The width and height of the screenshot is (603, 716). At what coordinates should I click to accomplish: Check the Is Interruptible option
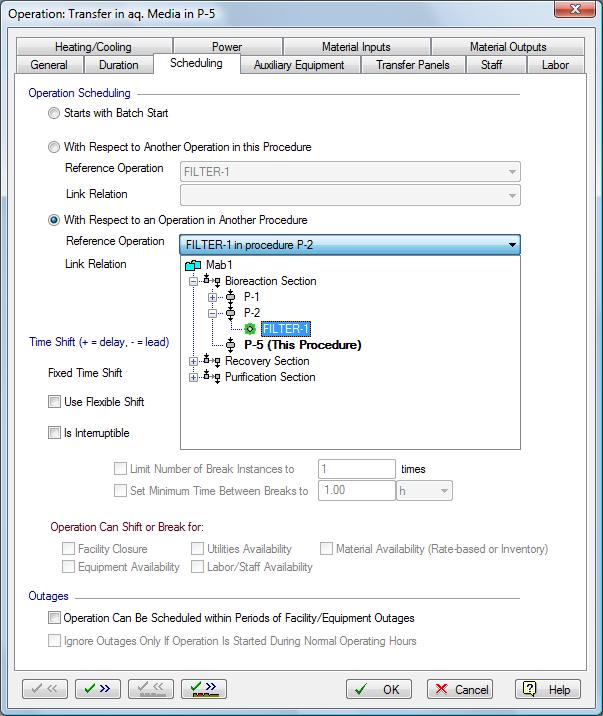pyautogui.click(x=55, y=434)
